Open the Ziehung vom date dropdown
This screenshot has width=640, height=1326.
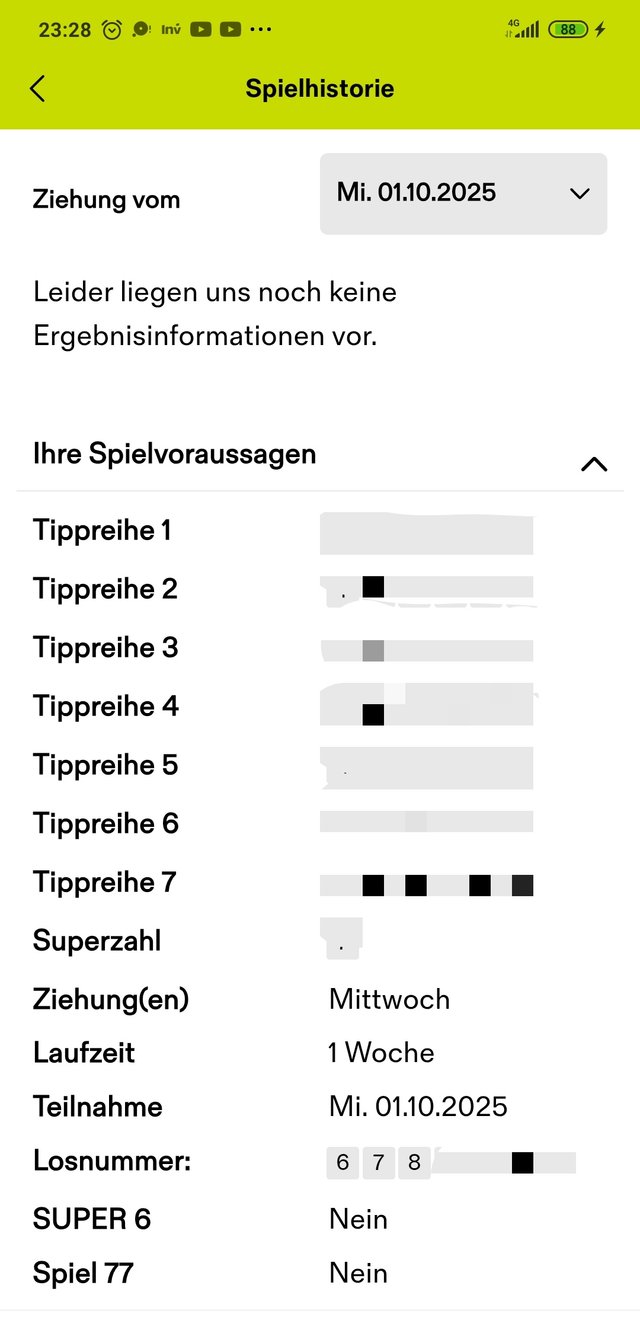tap(463, 194)
